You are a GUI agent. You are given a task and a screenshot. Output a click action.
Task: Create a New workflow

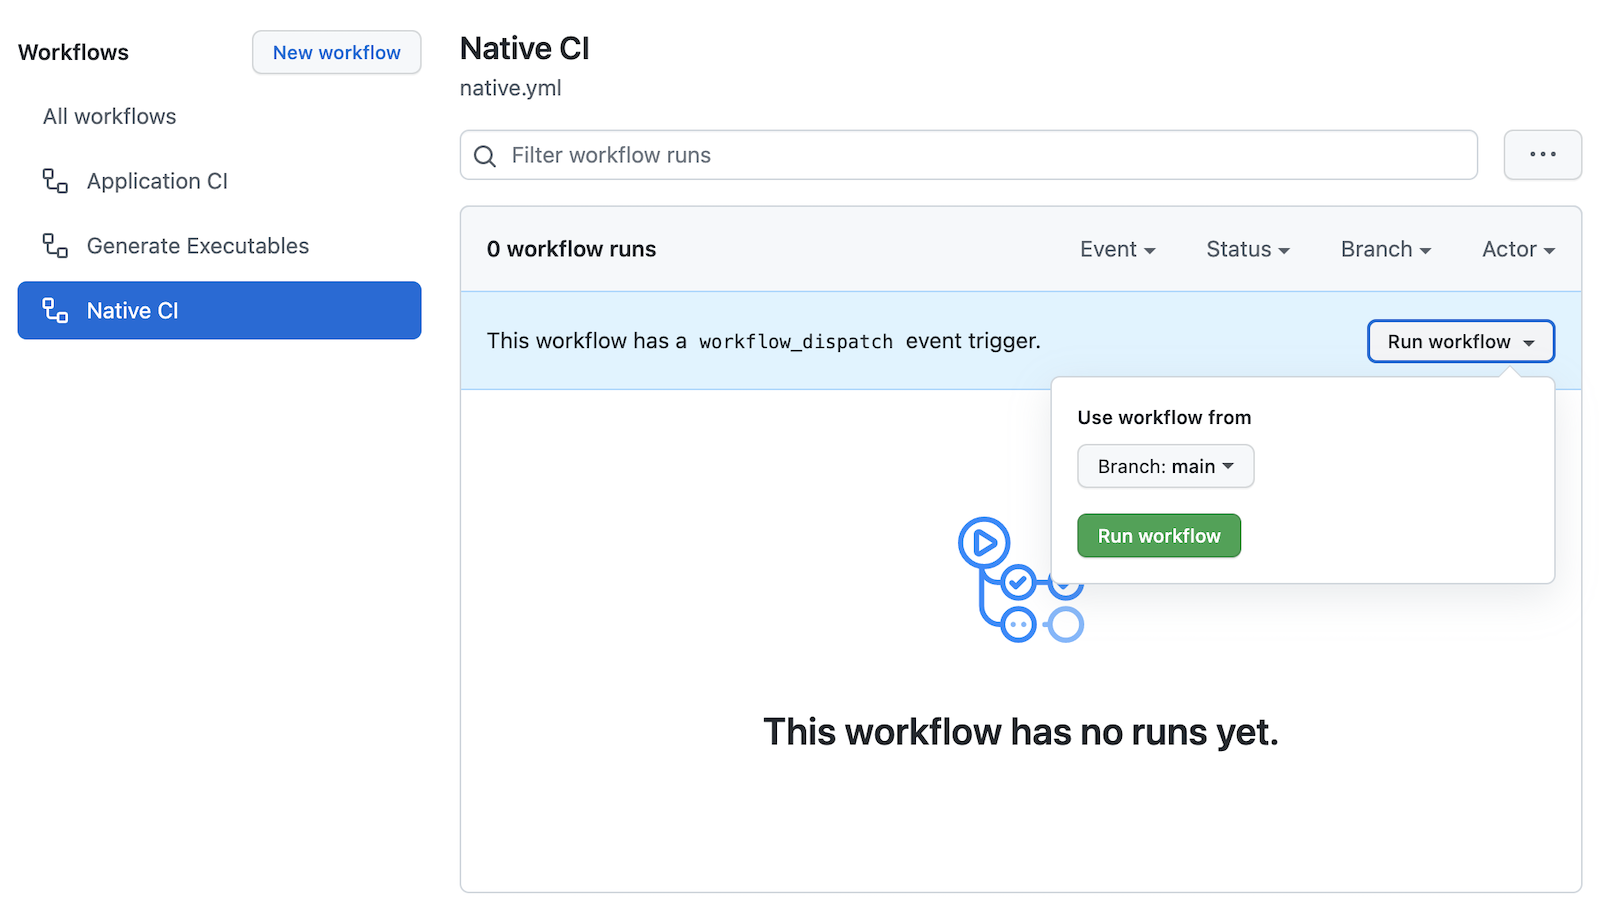[x=336, y=53]
